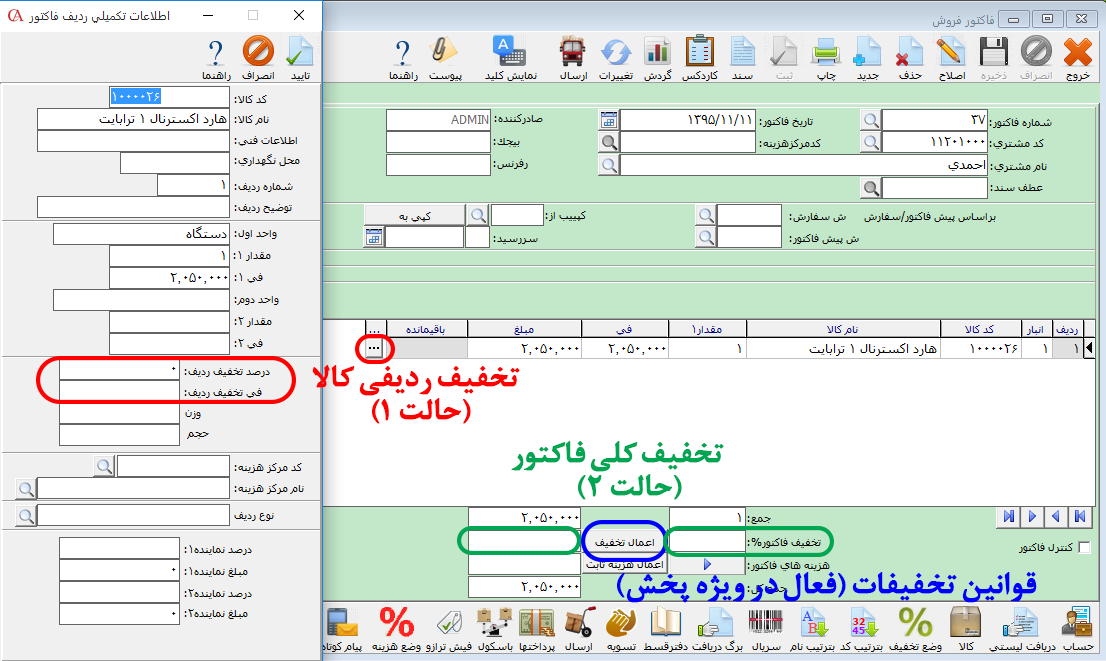Image resolution: width=1106 pixels, height=661 pixels.
Task: Click the نمایش کلید toolbar icon
Action: tap(507, 52)
